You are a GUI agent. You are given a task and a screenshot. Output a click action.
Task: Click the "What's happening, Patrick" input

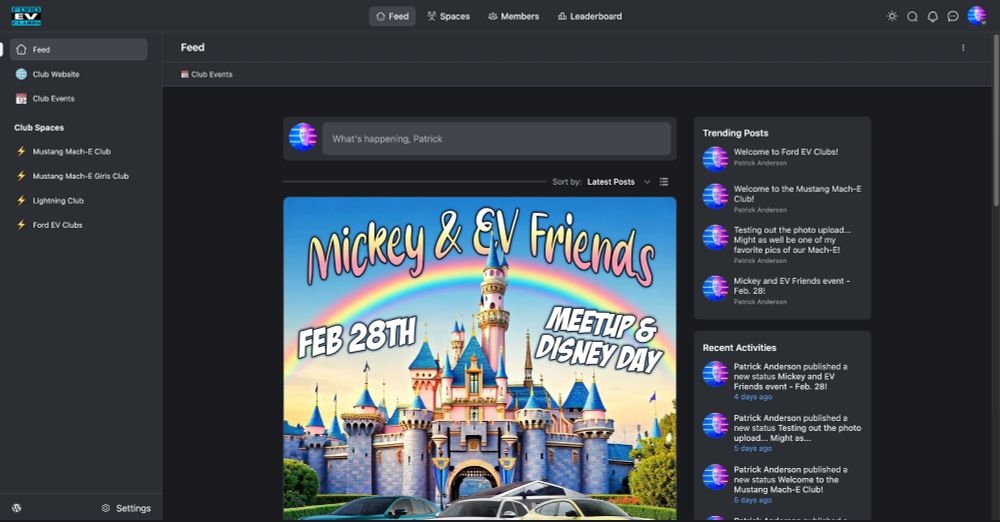click(x=496, y=138)
